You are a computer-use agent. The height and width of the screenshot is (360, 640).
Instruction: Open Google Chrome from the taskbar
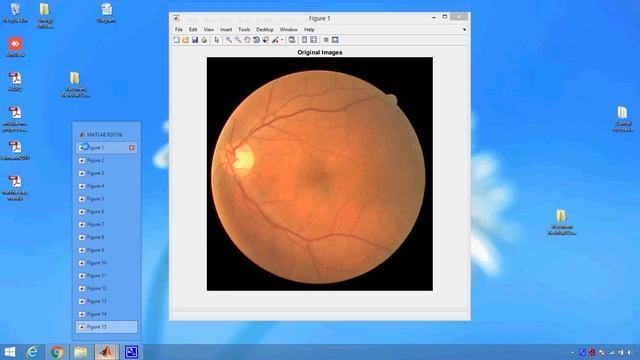(57, 352)
